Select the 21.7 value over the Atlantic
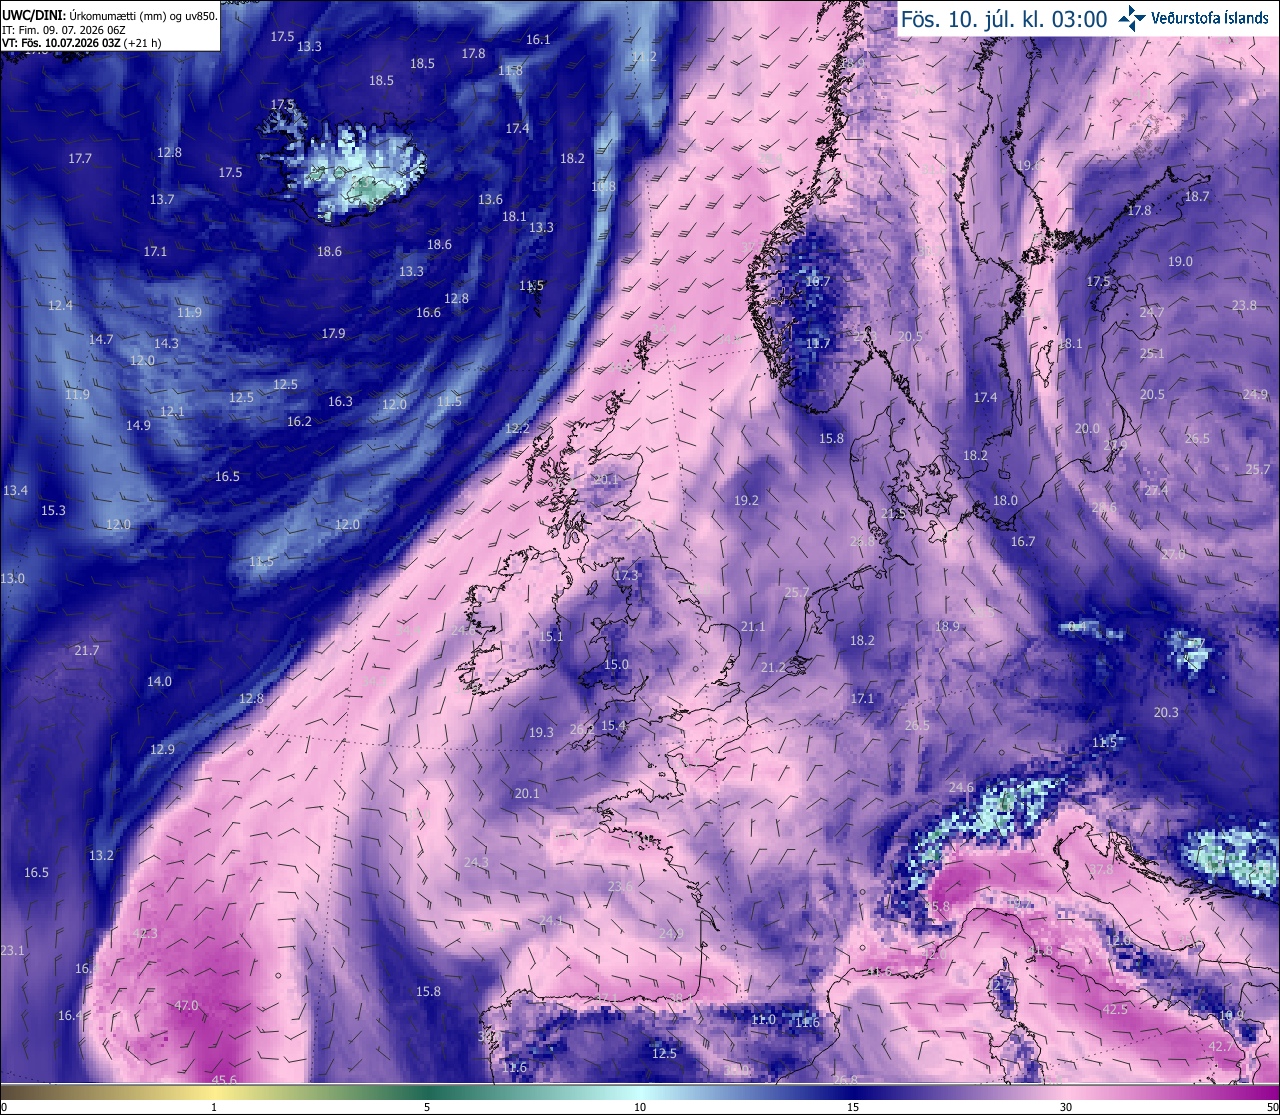1280x1115 pixels. pyautogui.click(x=86, y=650)
